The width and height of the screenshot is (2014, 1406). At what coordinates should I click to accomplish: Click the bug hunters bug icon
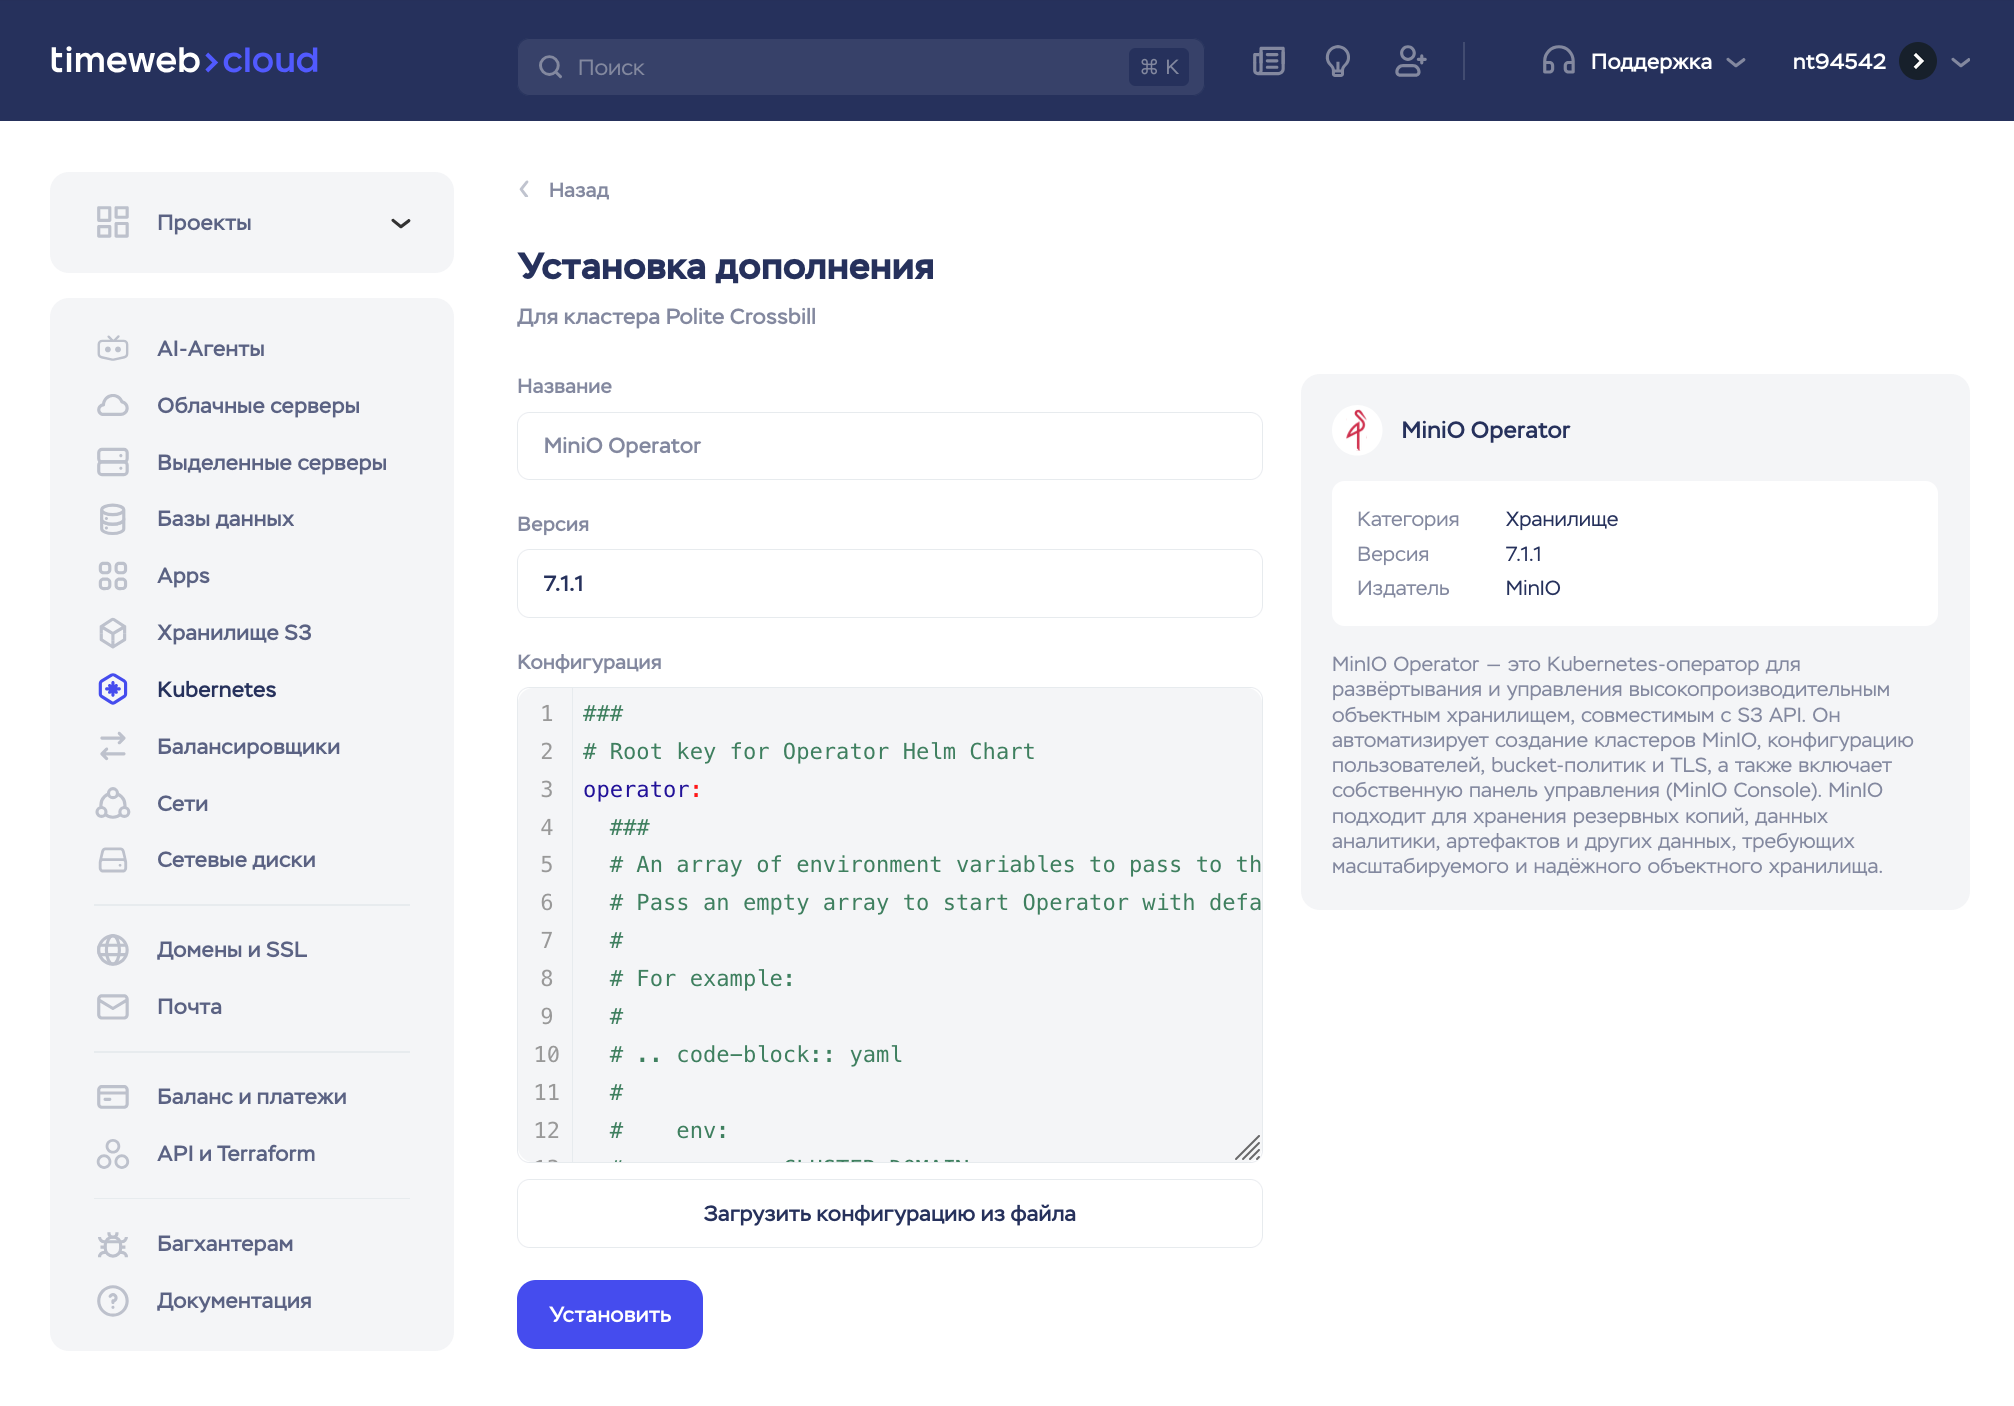pyautogui.click(x=113, y=1243)
